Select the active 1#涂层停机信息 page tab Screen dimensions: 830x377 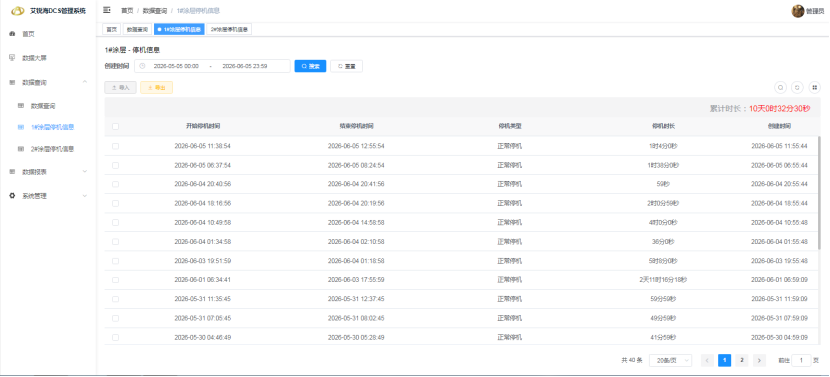179,30
